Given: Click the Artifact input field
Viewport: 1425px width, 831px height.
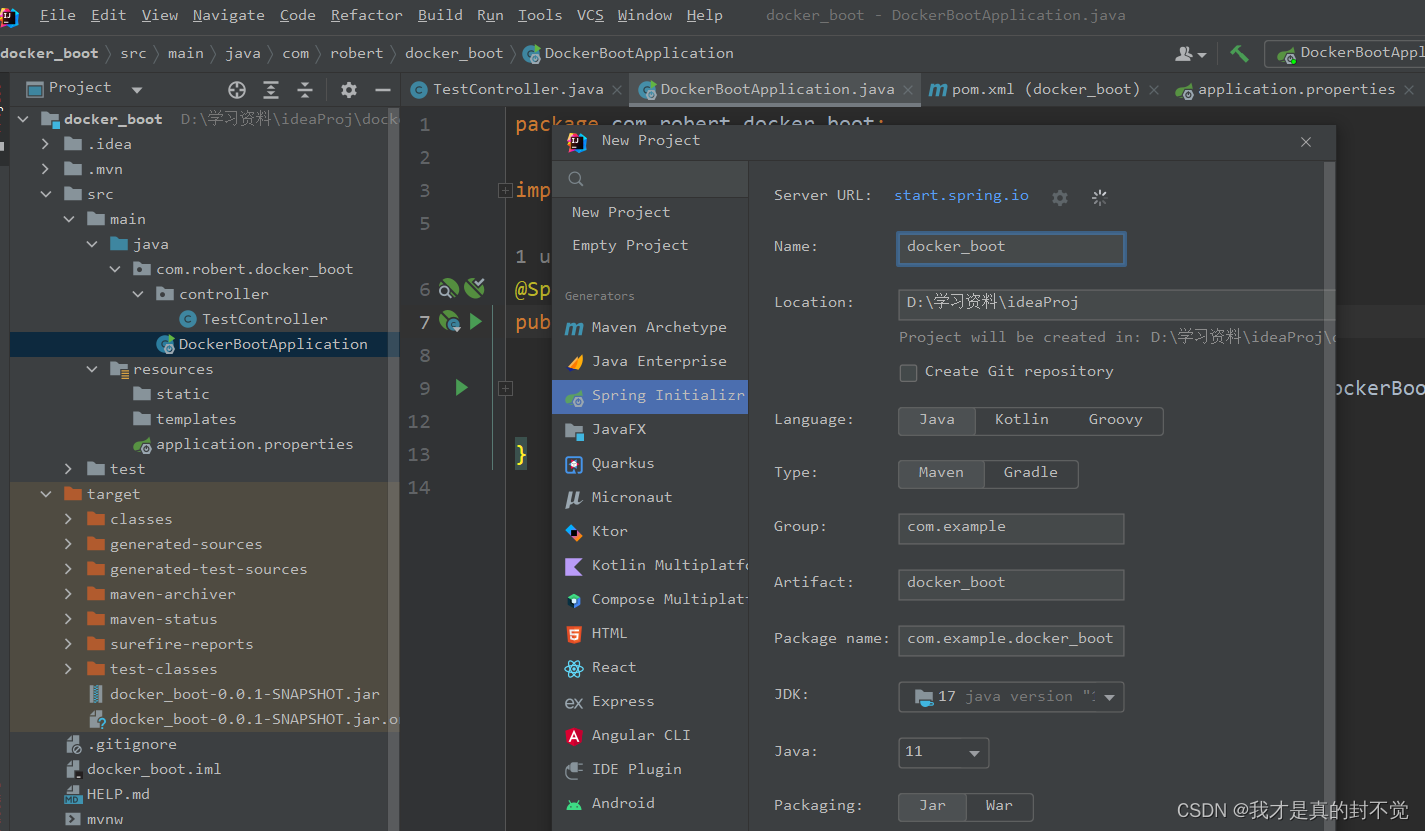Looking at the screenshot, I should (x=1011, y=584).
